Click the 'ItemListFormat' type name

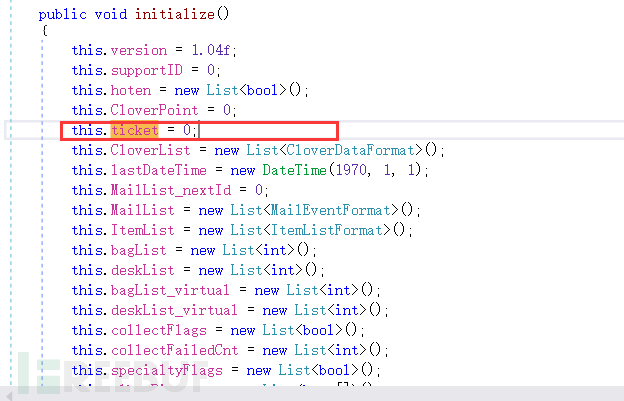[326, 230]
